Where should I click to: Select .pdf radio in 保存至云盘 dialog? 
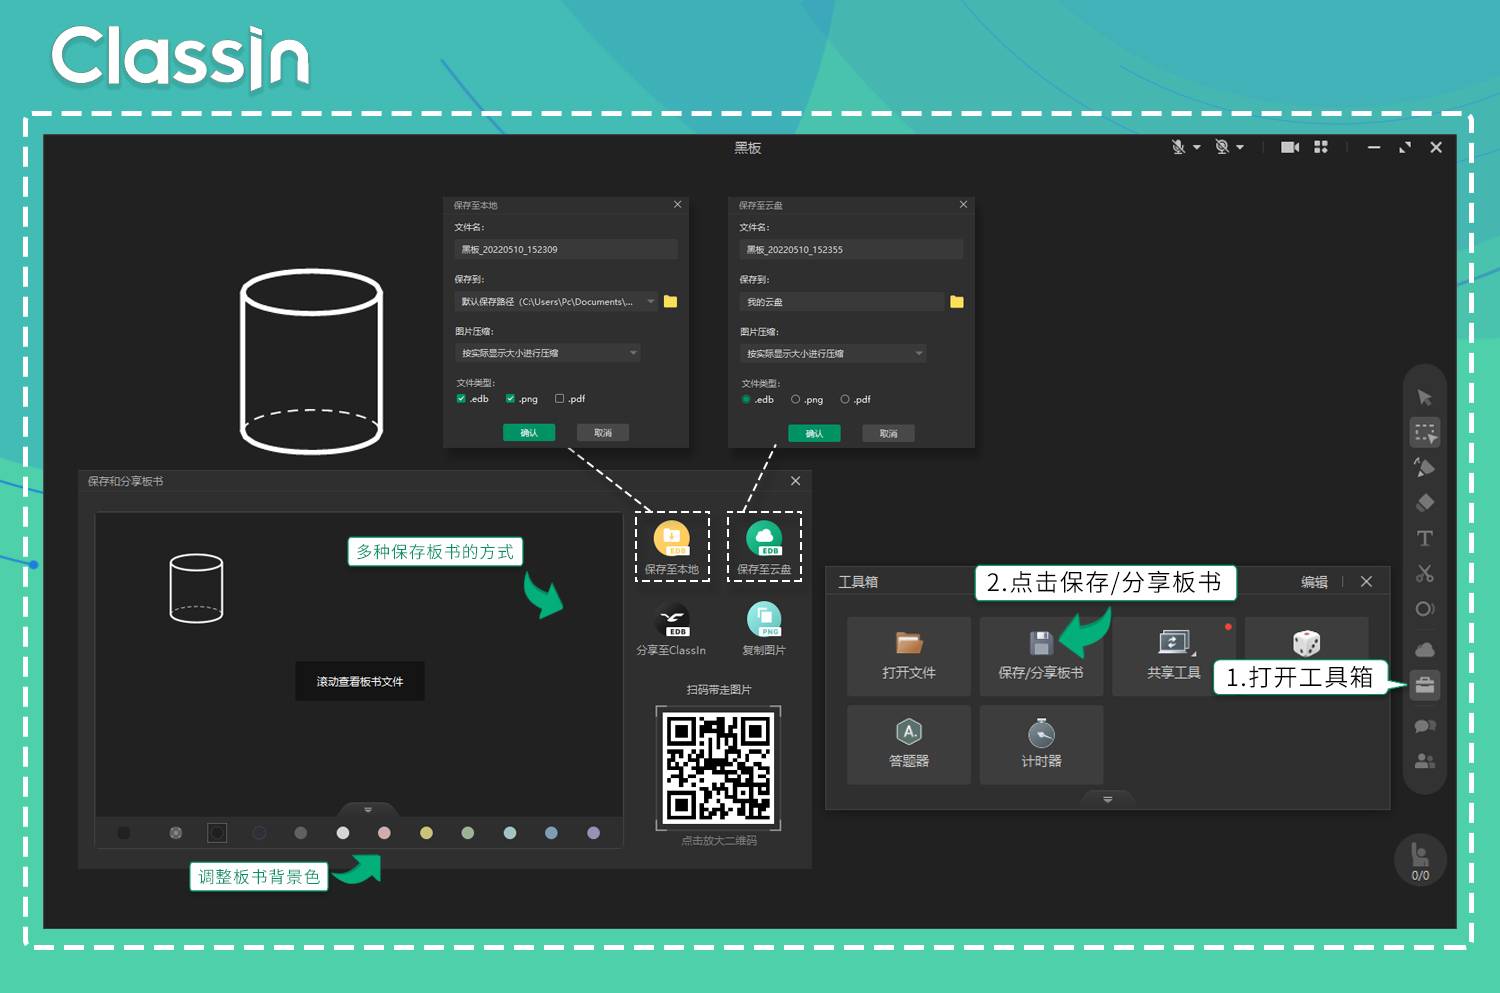(845, 399)
